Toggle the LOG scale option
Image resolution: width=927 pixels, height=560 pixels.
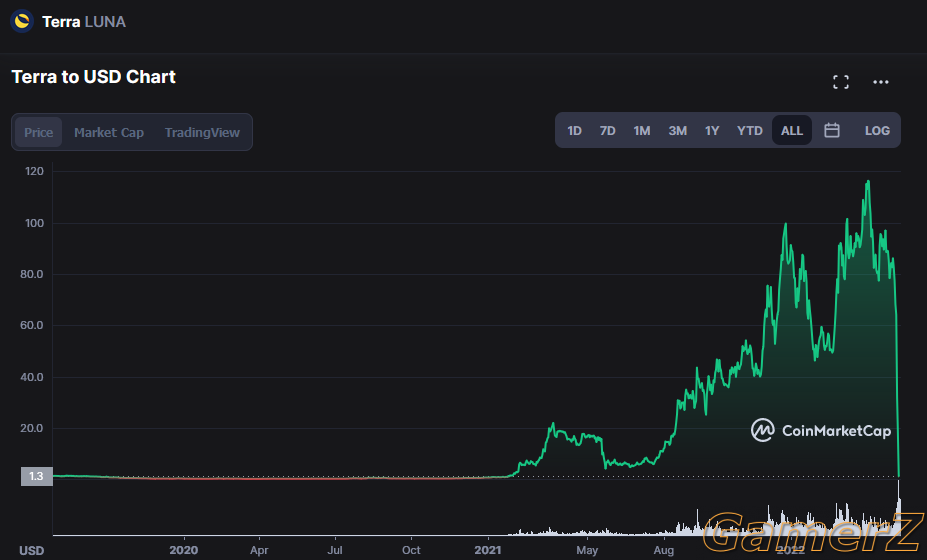877,131
